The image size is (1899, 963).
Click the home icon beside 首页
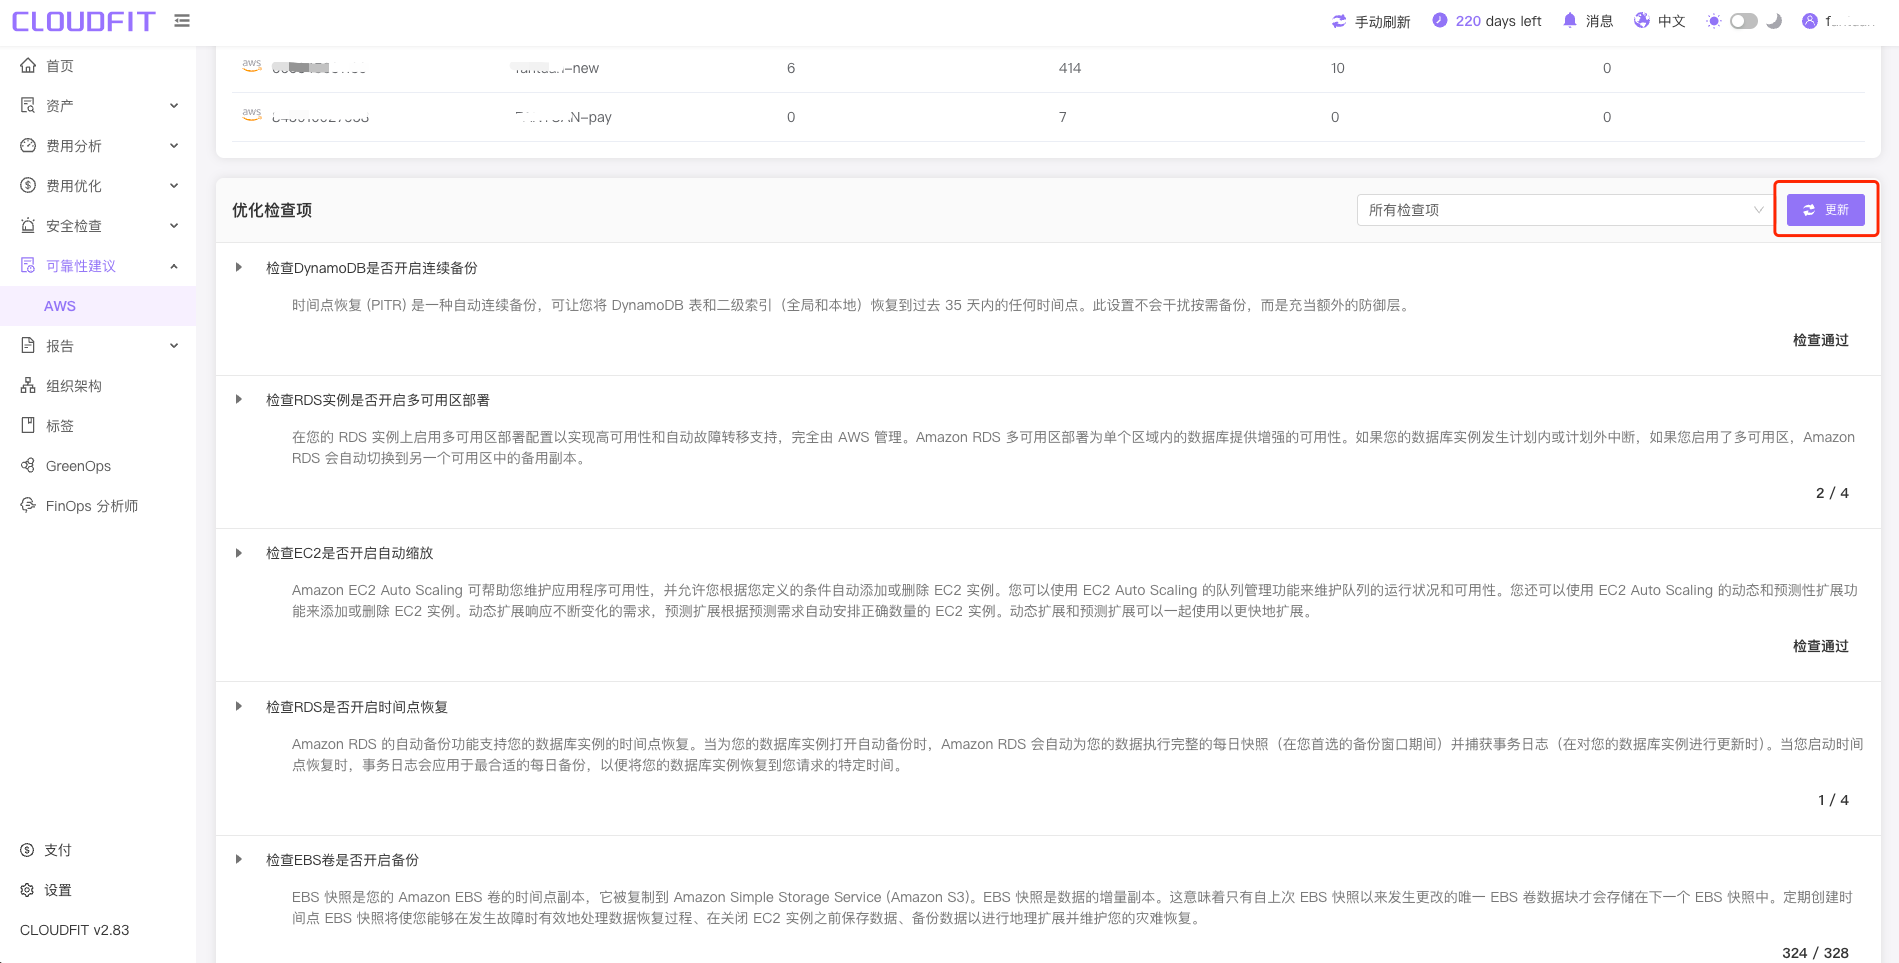click(28, 65)
